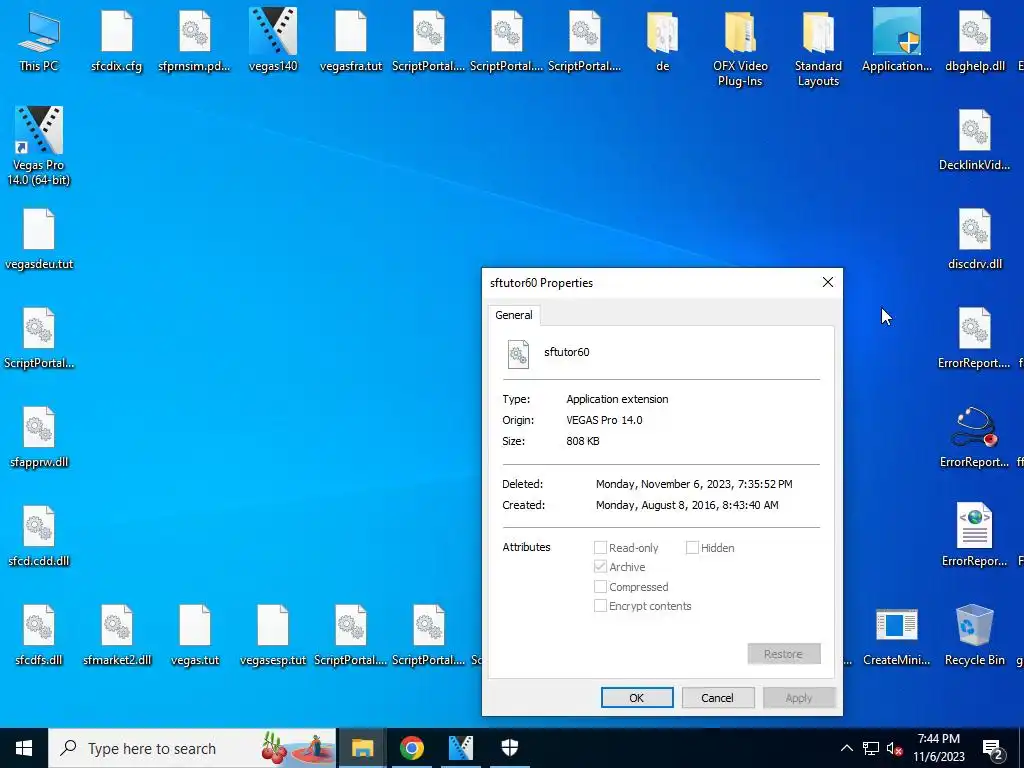Select the sfmarket2.dll file icon
The height and width of the screenshot is (768, 1024).
(x=117, y=635)
